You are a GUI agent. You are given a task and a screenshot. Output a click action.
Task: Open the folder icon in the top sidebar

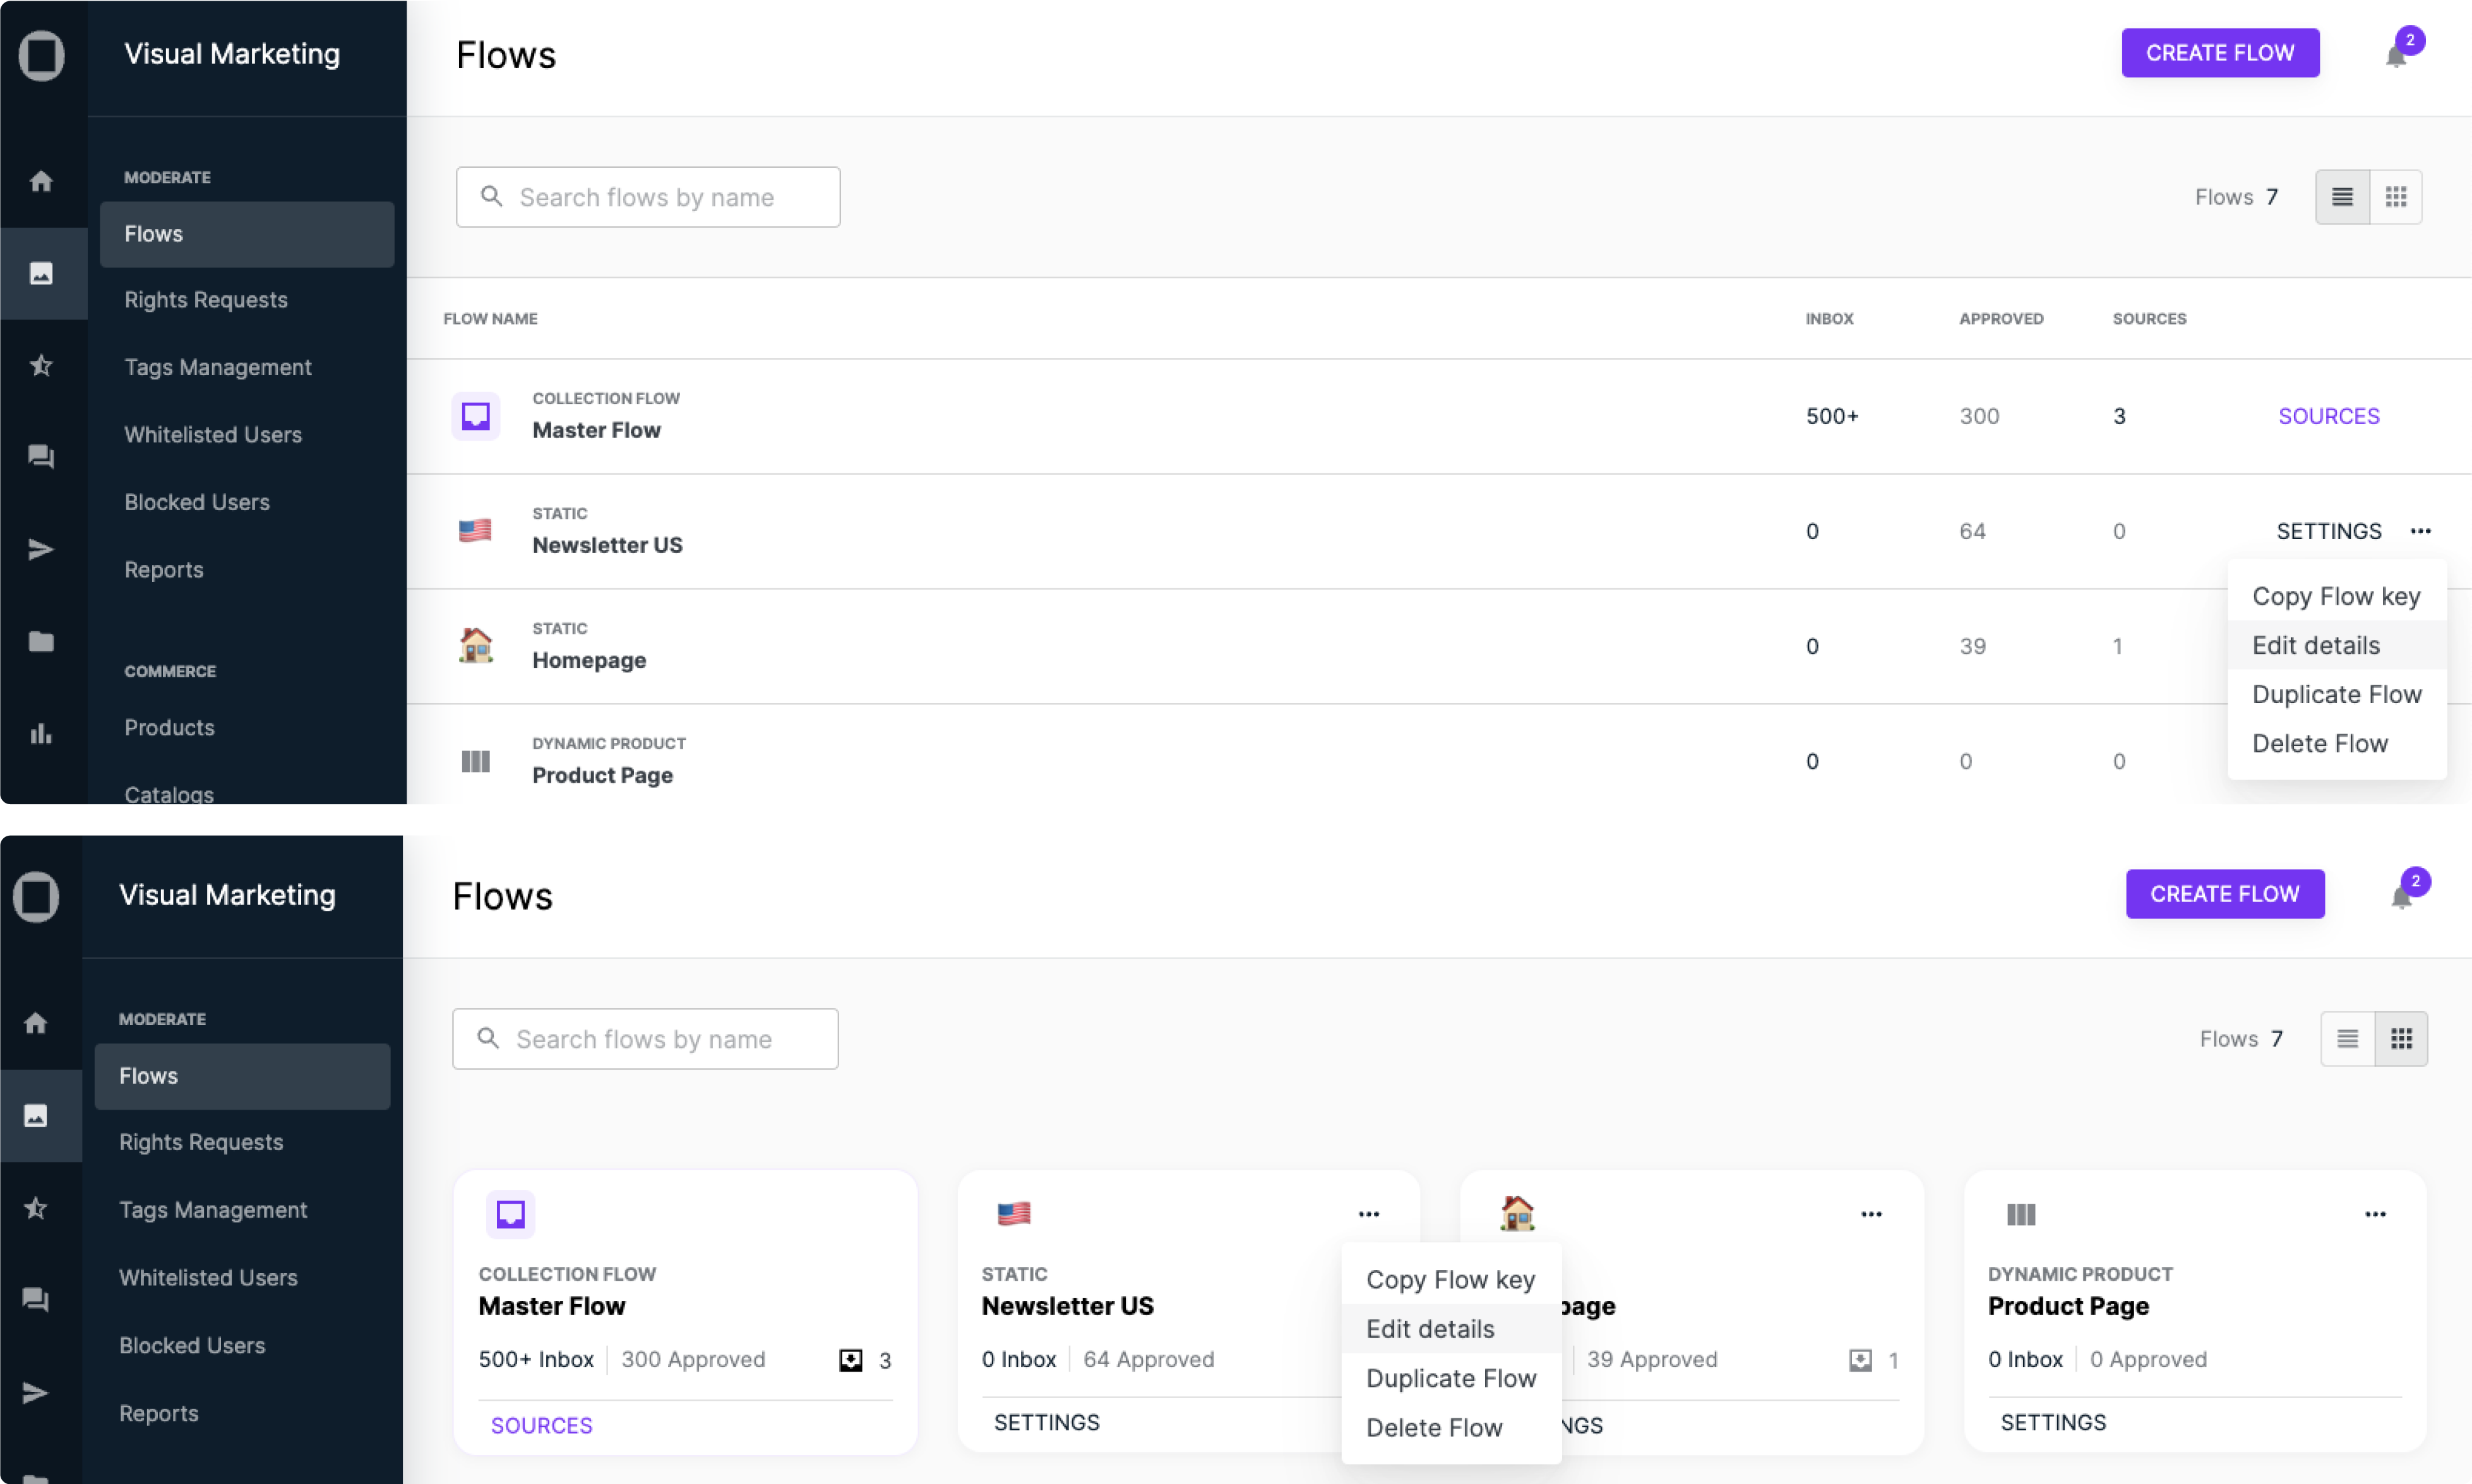(x=41, y=641)
